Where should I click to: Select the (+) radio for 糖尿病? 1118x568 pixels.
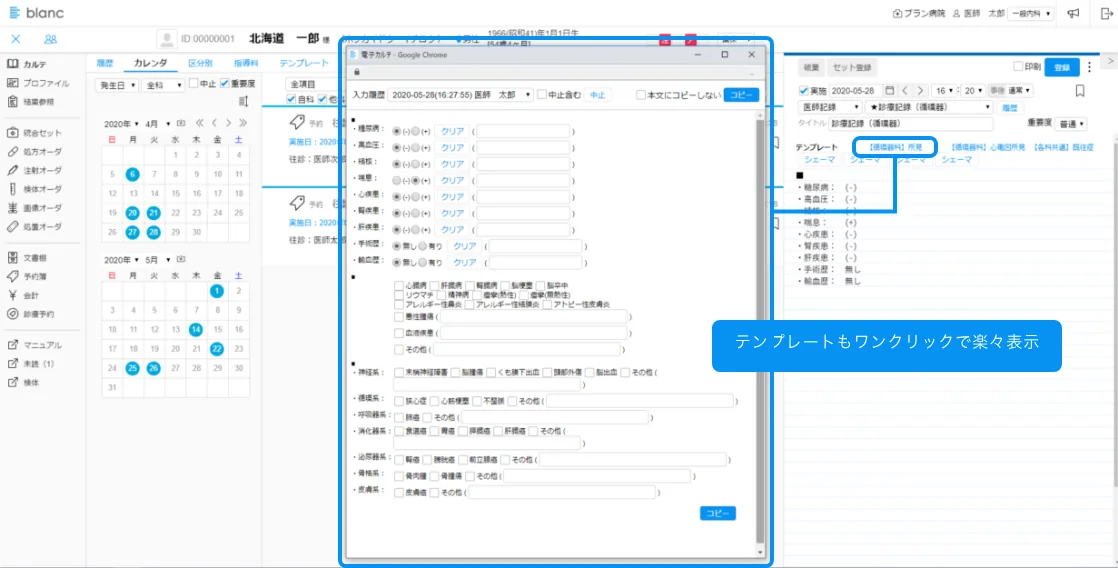click(x=416, y=130)
